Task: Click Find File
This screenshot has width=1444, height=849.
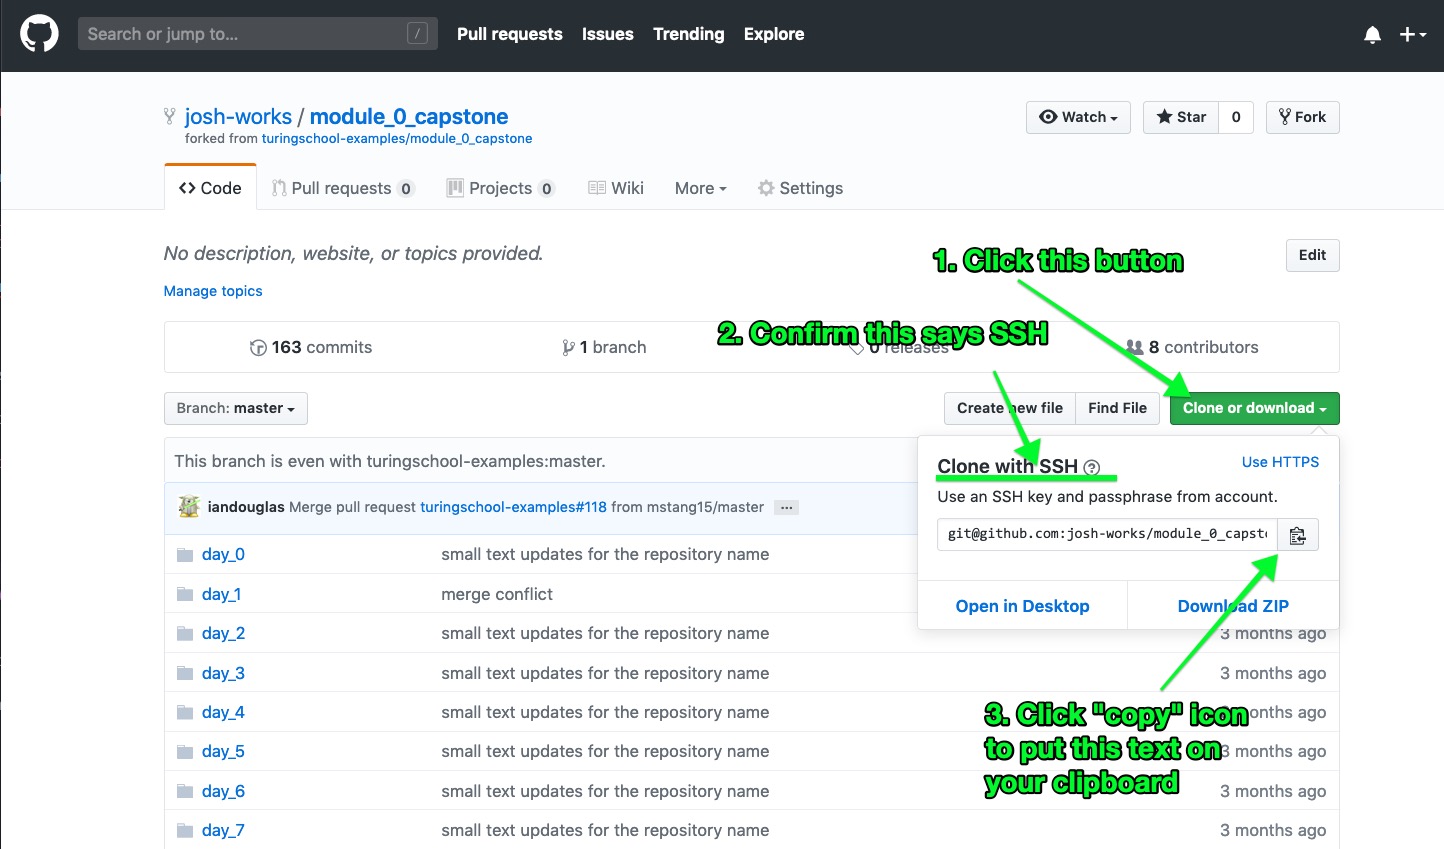Action: (x=1117, y=408)
